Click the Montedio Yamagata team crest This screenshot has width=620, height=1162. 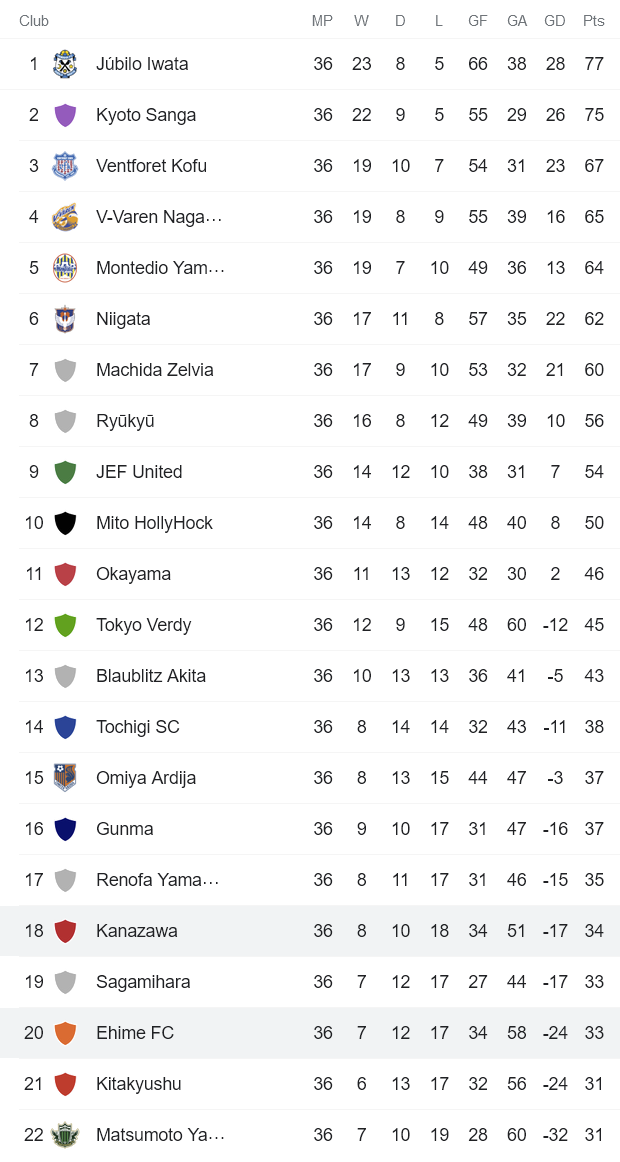65,268
